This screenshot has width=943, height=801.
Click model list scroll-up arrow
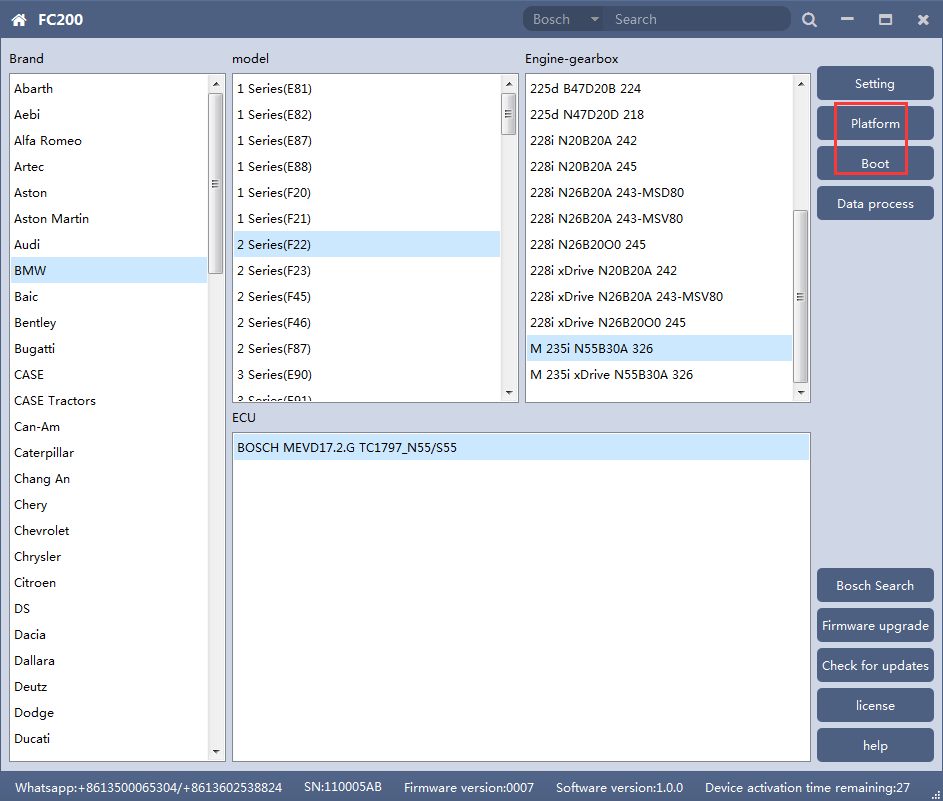pos(509,84)
